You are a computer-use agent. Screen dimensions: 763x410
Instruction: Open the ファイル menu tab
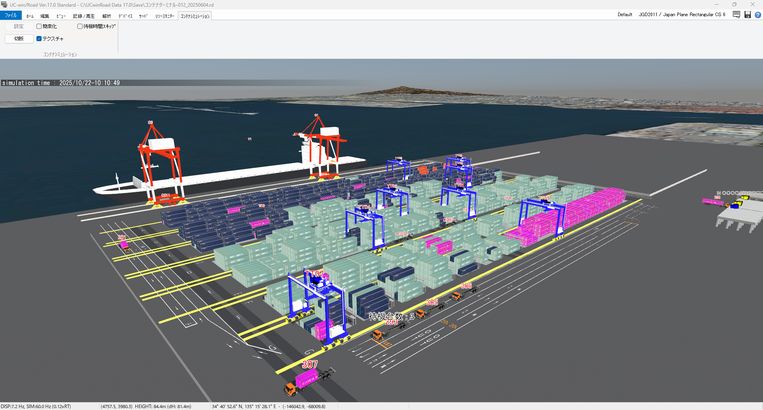tap(11, 16)
